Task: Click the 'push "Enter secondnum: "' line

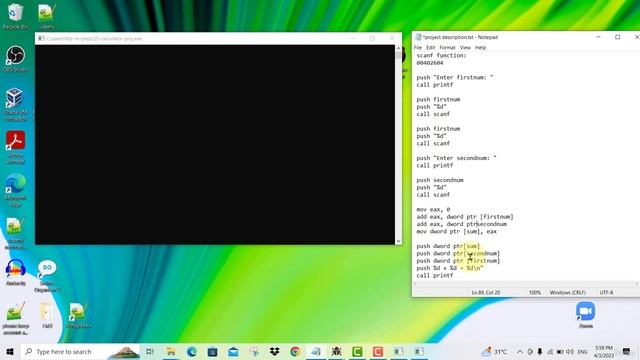Action: (x=456, y=158)
